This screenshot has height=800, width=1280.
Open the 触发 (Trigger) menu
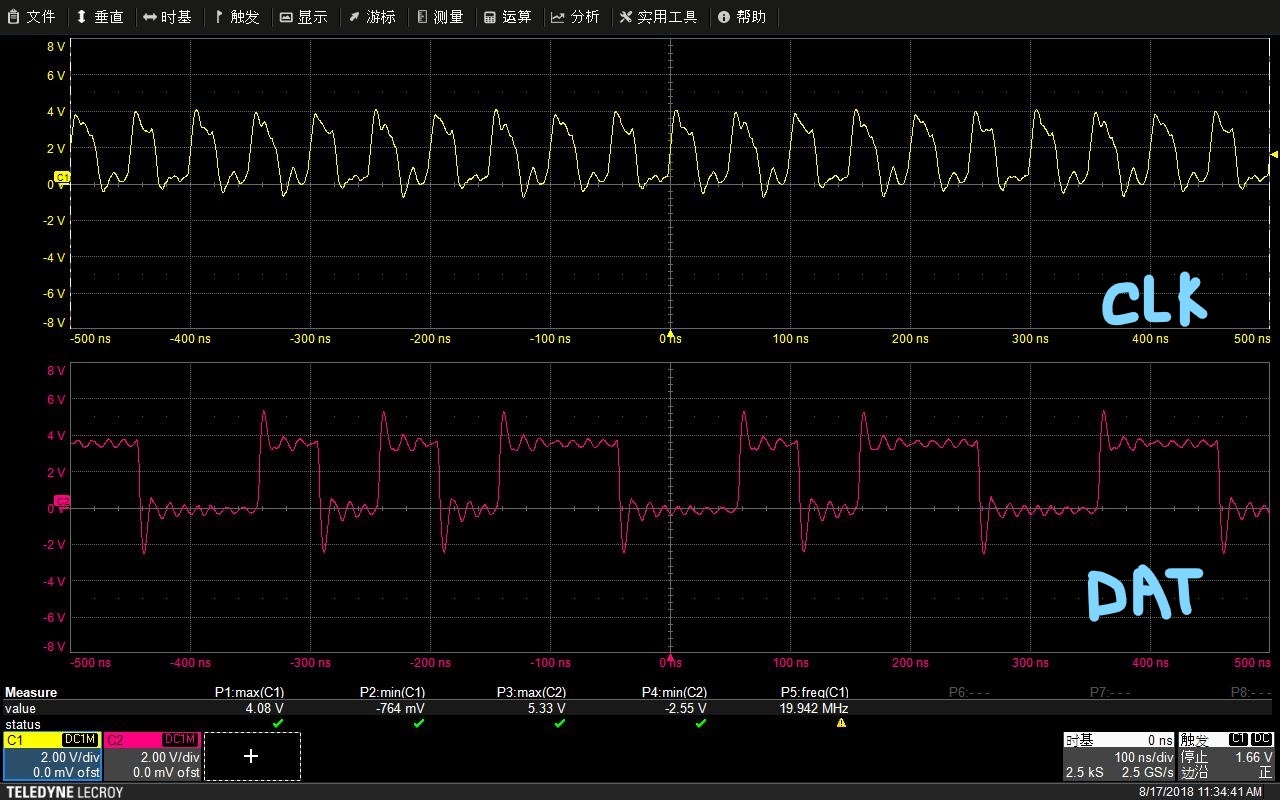point(236,17)
